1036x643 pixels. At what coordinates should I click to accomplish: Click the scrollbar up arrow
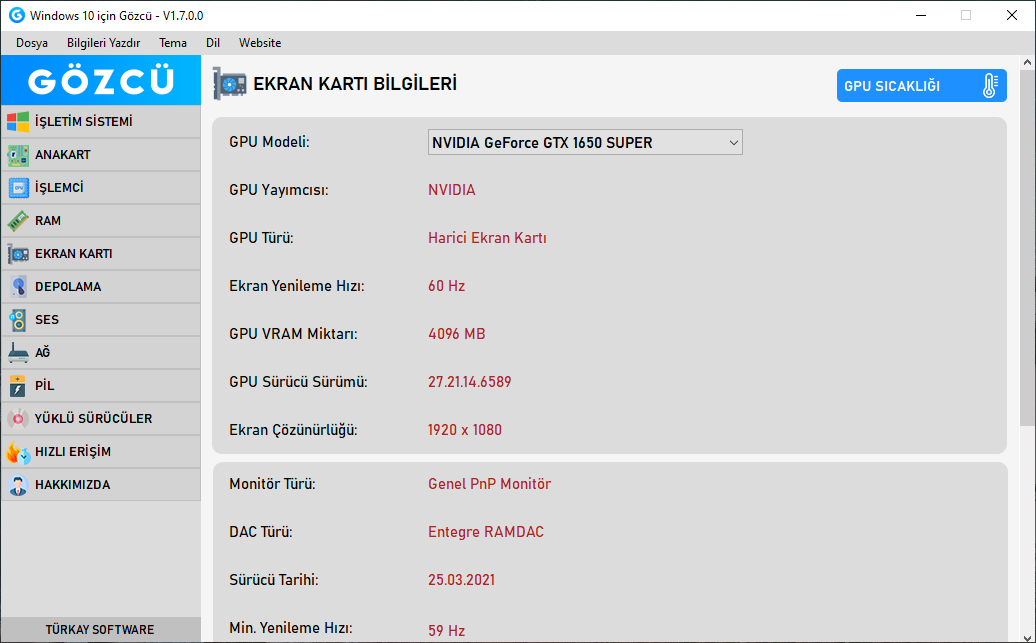point(1027,63)
